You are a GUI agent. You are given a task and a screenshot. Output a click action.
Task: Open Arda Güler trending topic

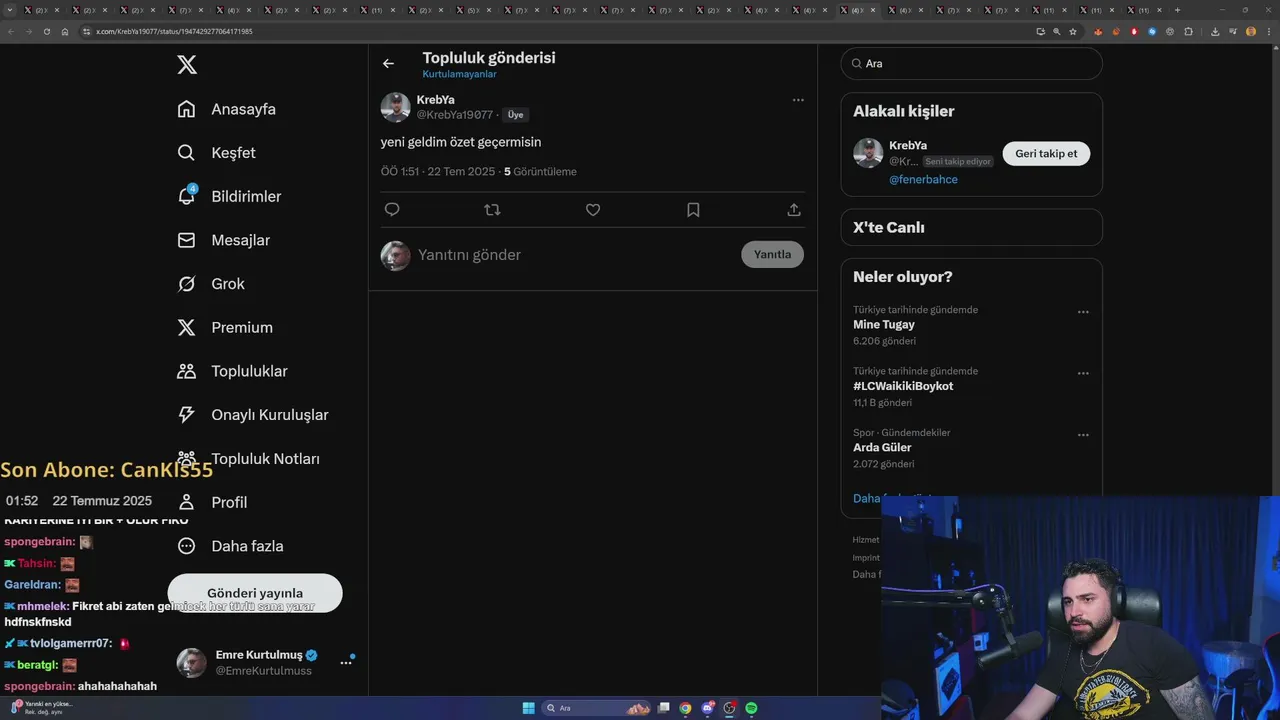[x=882, y=448]
